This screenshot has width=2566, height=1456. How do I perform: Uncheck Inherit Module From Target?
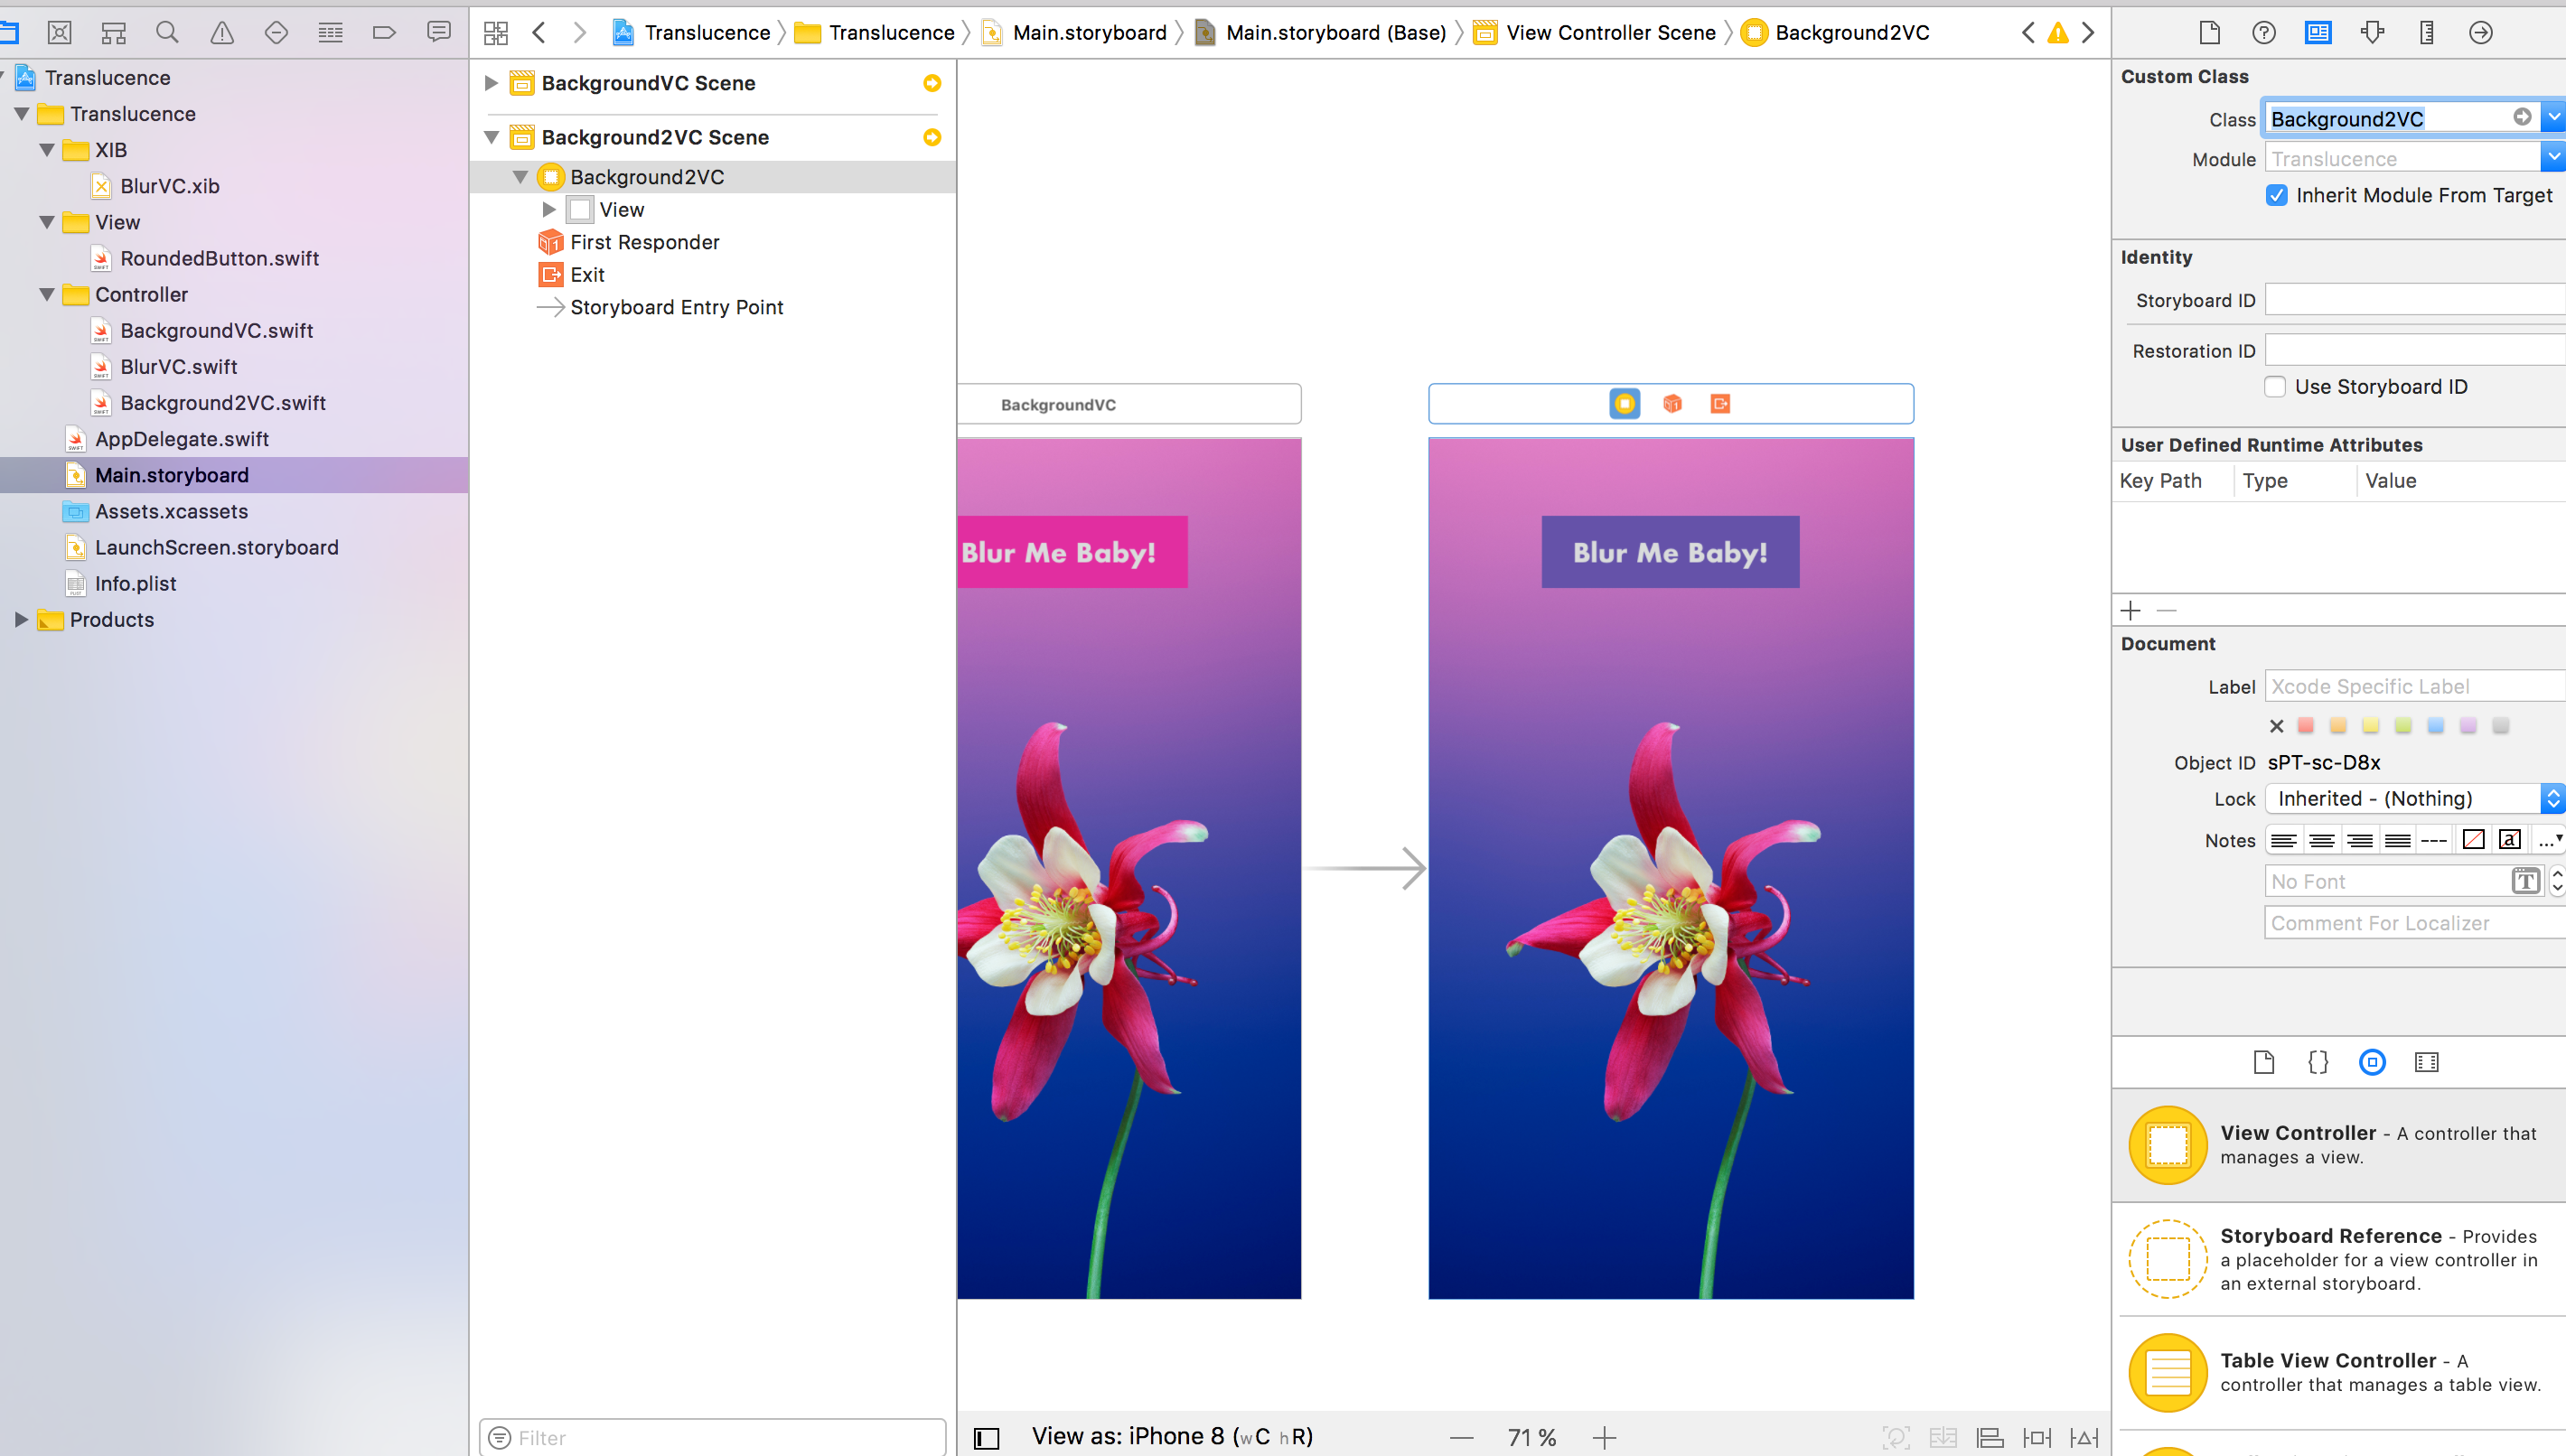(2277, 195)
